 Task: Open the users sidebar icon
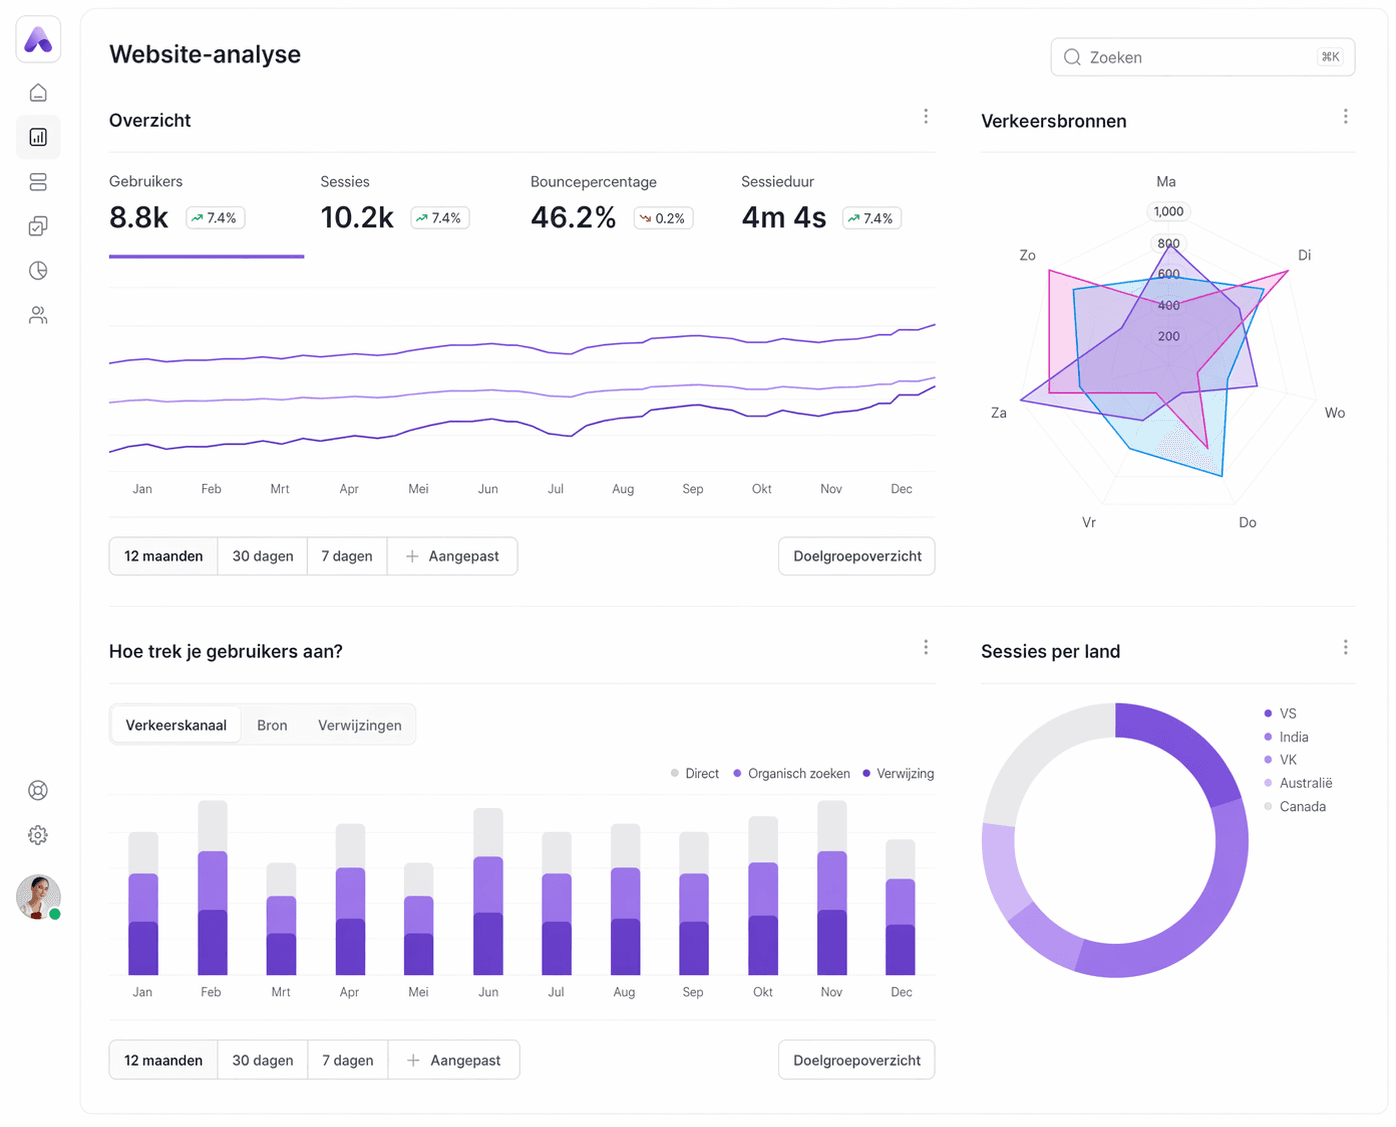click(38, 315)
